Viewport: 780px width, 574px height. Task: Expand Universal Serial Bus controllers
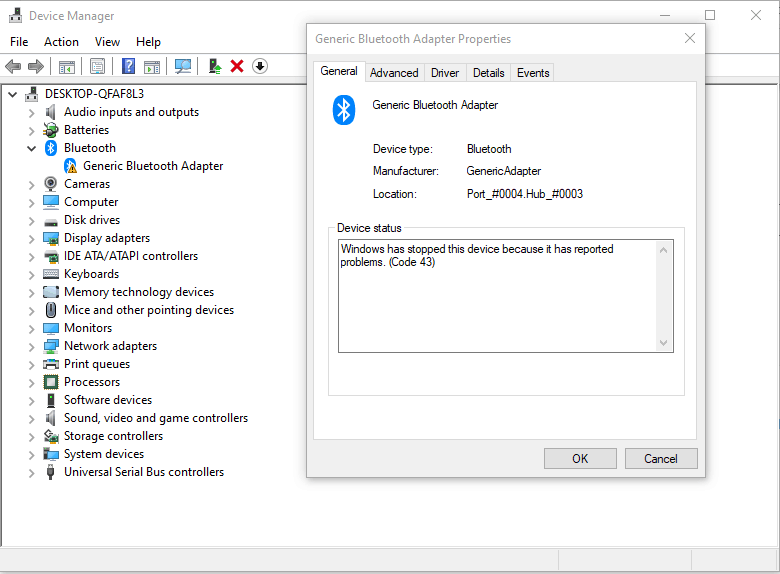pyautogui.click(x=31, y=473)
